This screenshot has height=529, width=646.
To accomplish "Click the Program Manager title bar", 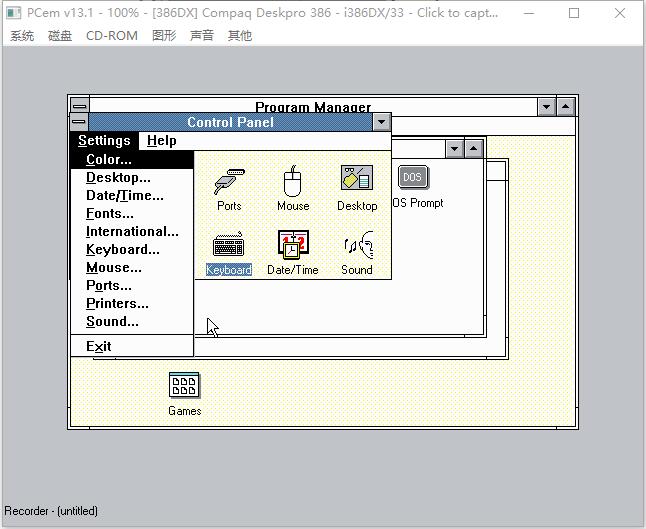I will coord(313,106).
